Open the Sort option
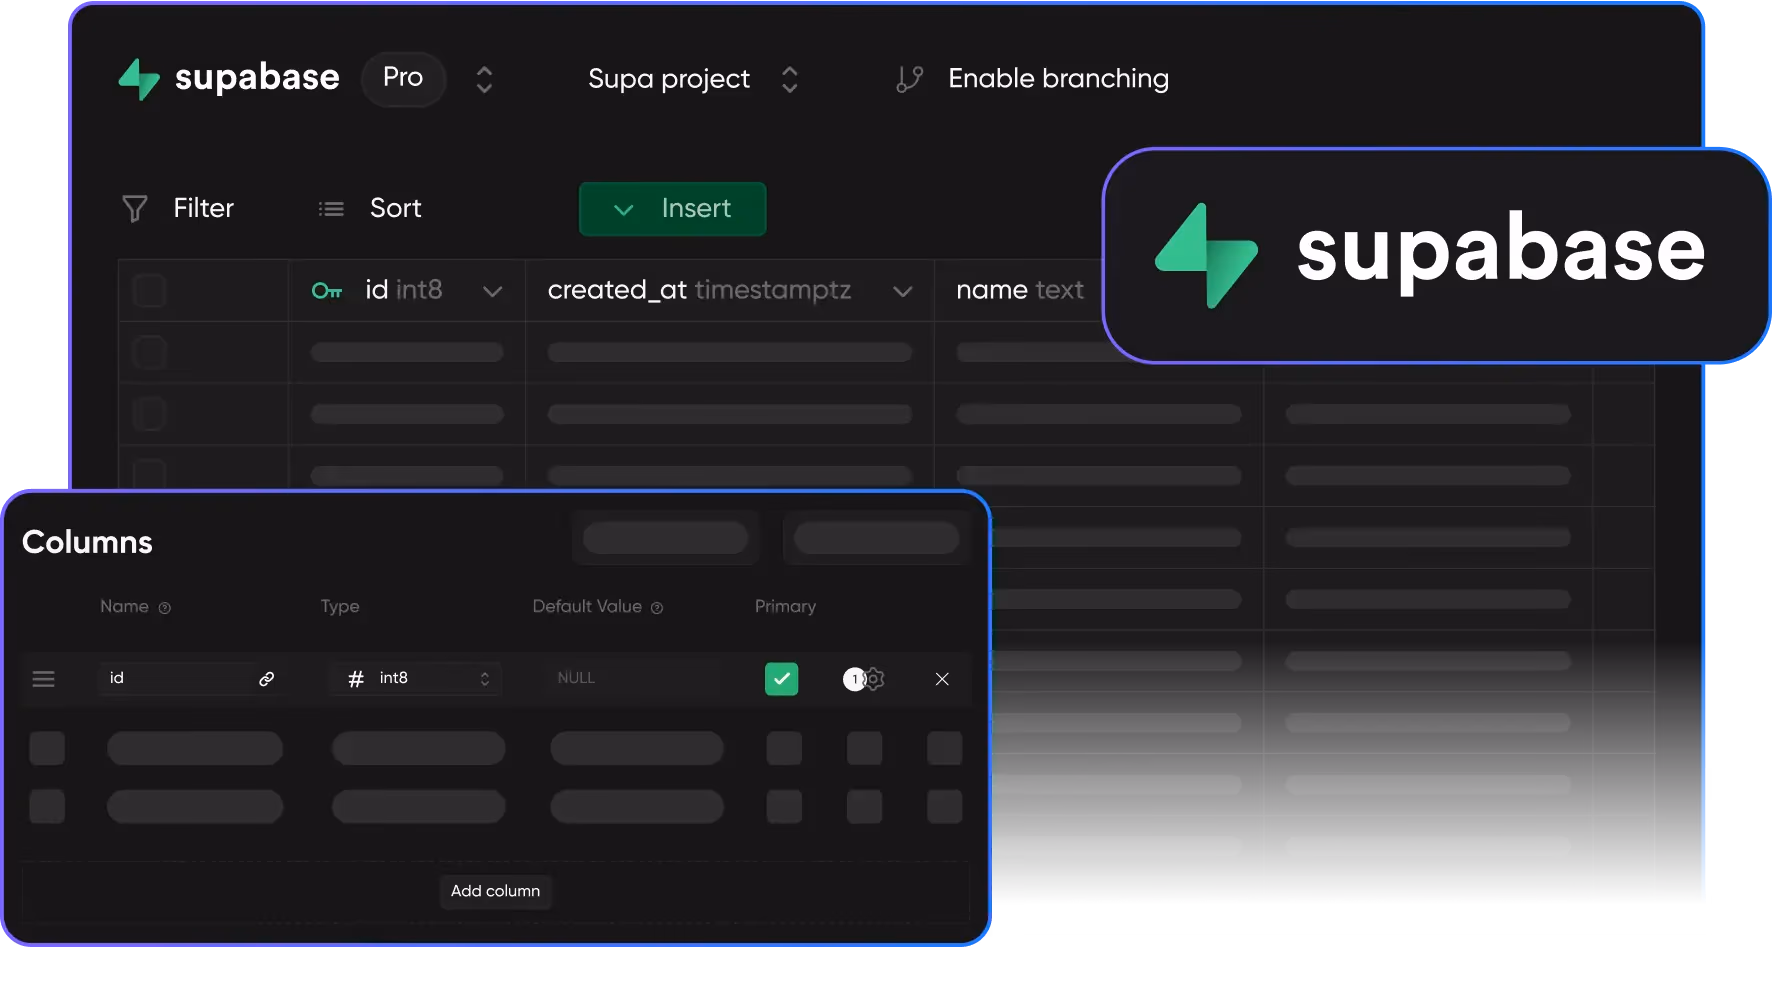This screenshot has width=1772, height=993. point(396,208)
